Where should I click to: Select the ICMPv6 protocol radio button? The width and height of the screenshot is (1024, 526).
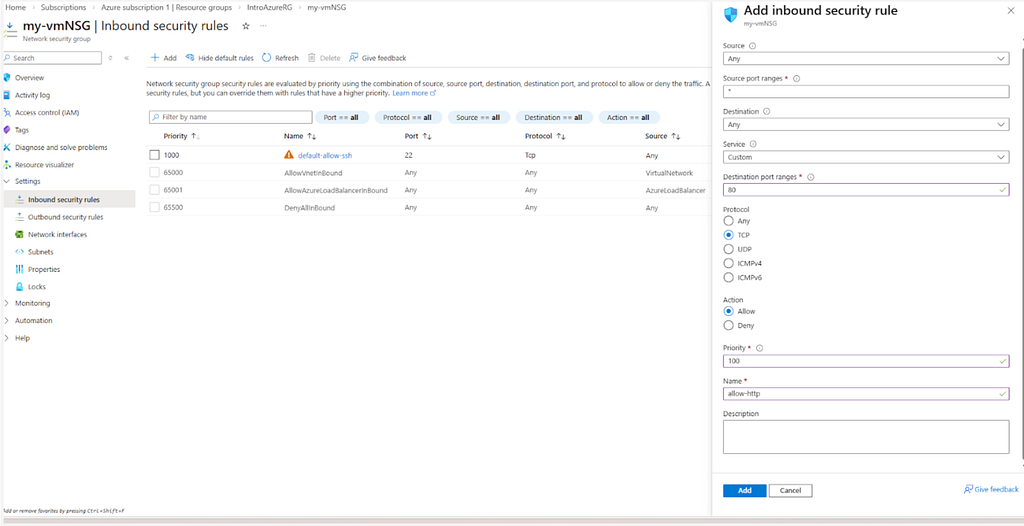click(x=729, y=278)
